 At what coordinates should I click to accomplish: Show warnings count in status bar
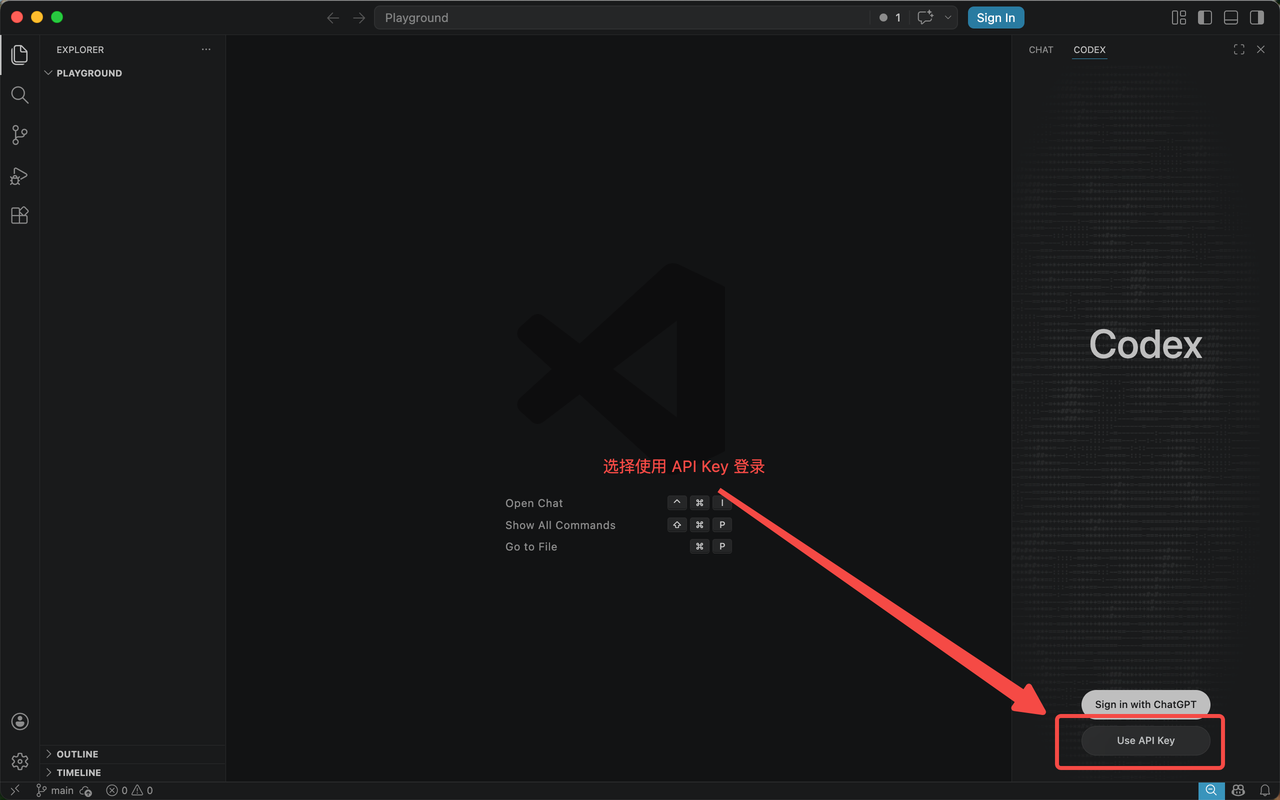(142, 791)
